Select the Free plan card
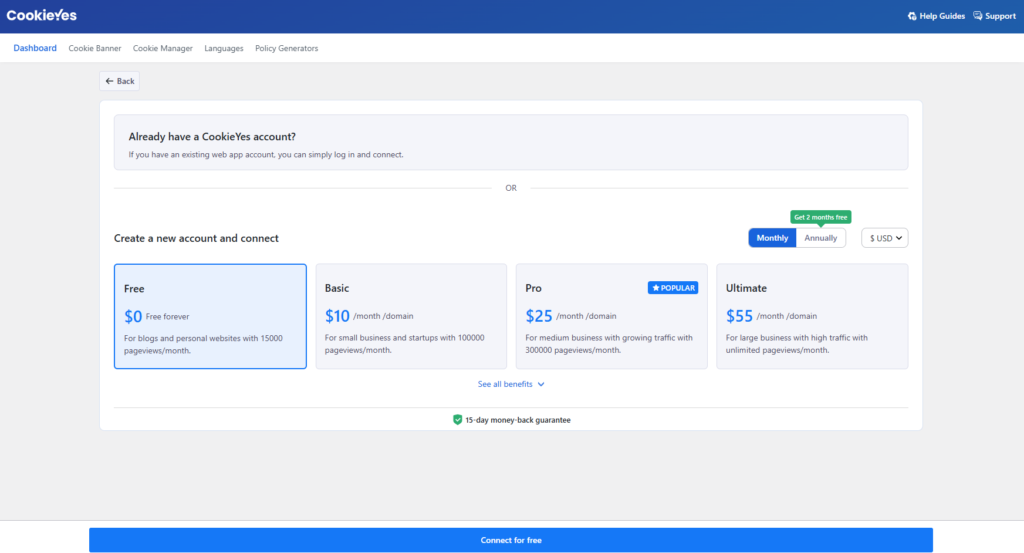The width and height of the screenshot is (1024, 553). 210,317
